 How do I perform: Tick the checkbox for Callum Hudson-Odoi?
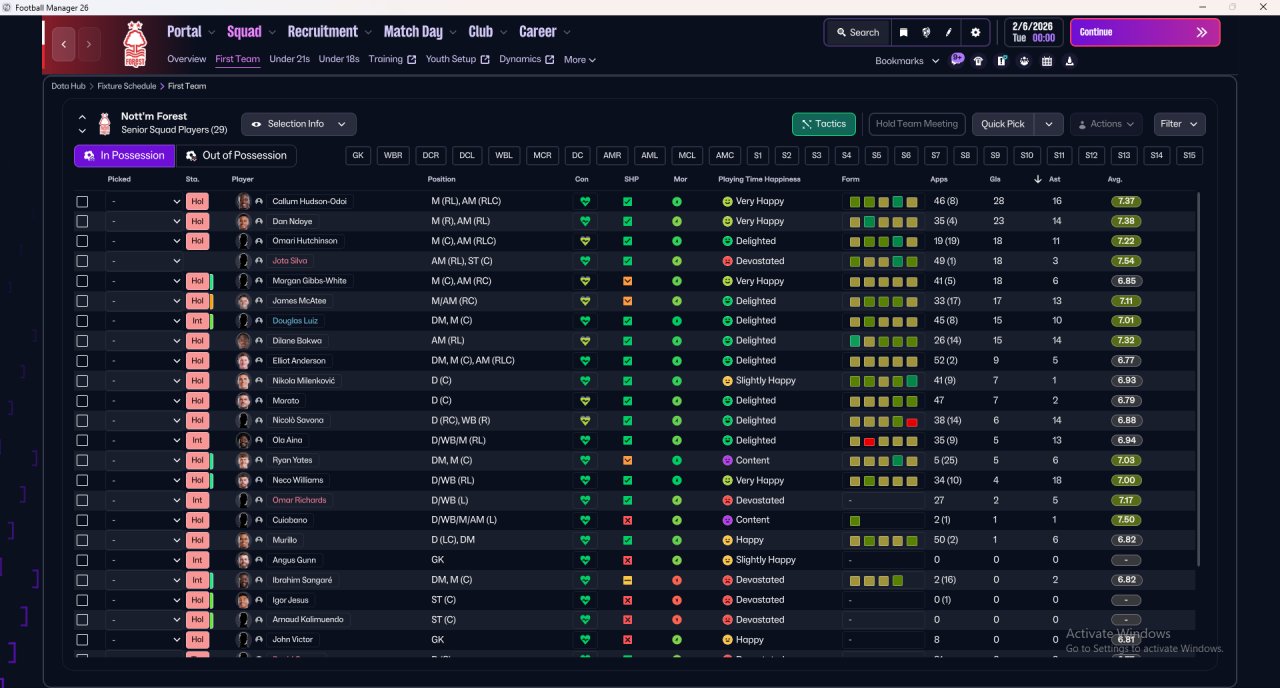point(82,201)
